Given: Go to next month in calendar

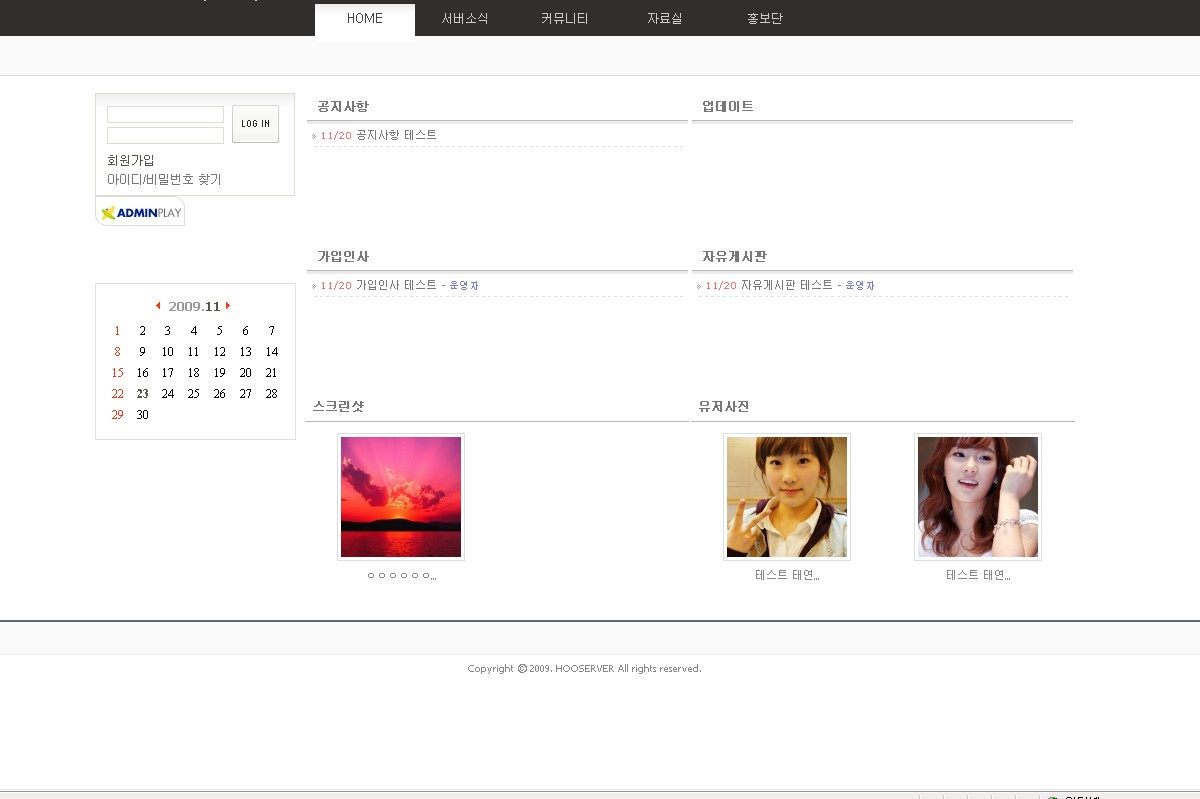Looking at the screenshot, I should pyautogui.click(x=228, y=306).
